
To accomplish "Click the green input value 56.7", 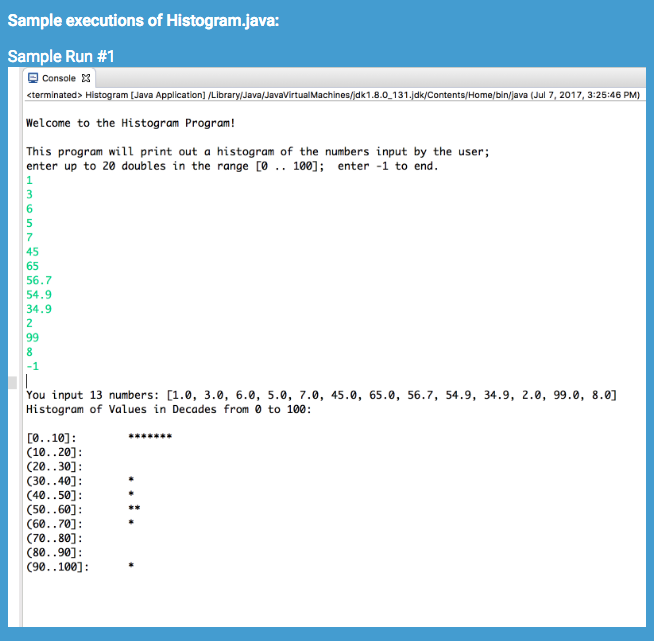I will (x=39, y=280).
